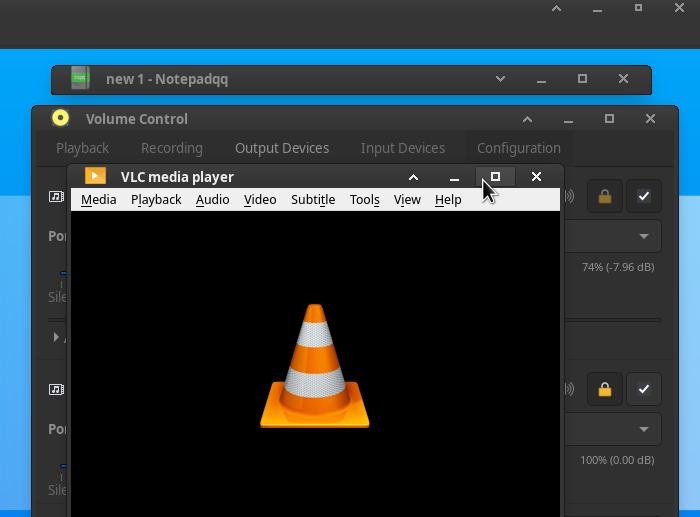Shade the VLC media player window

coord(413,177)
